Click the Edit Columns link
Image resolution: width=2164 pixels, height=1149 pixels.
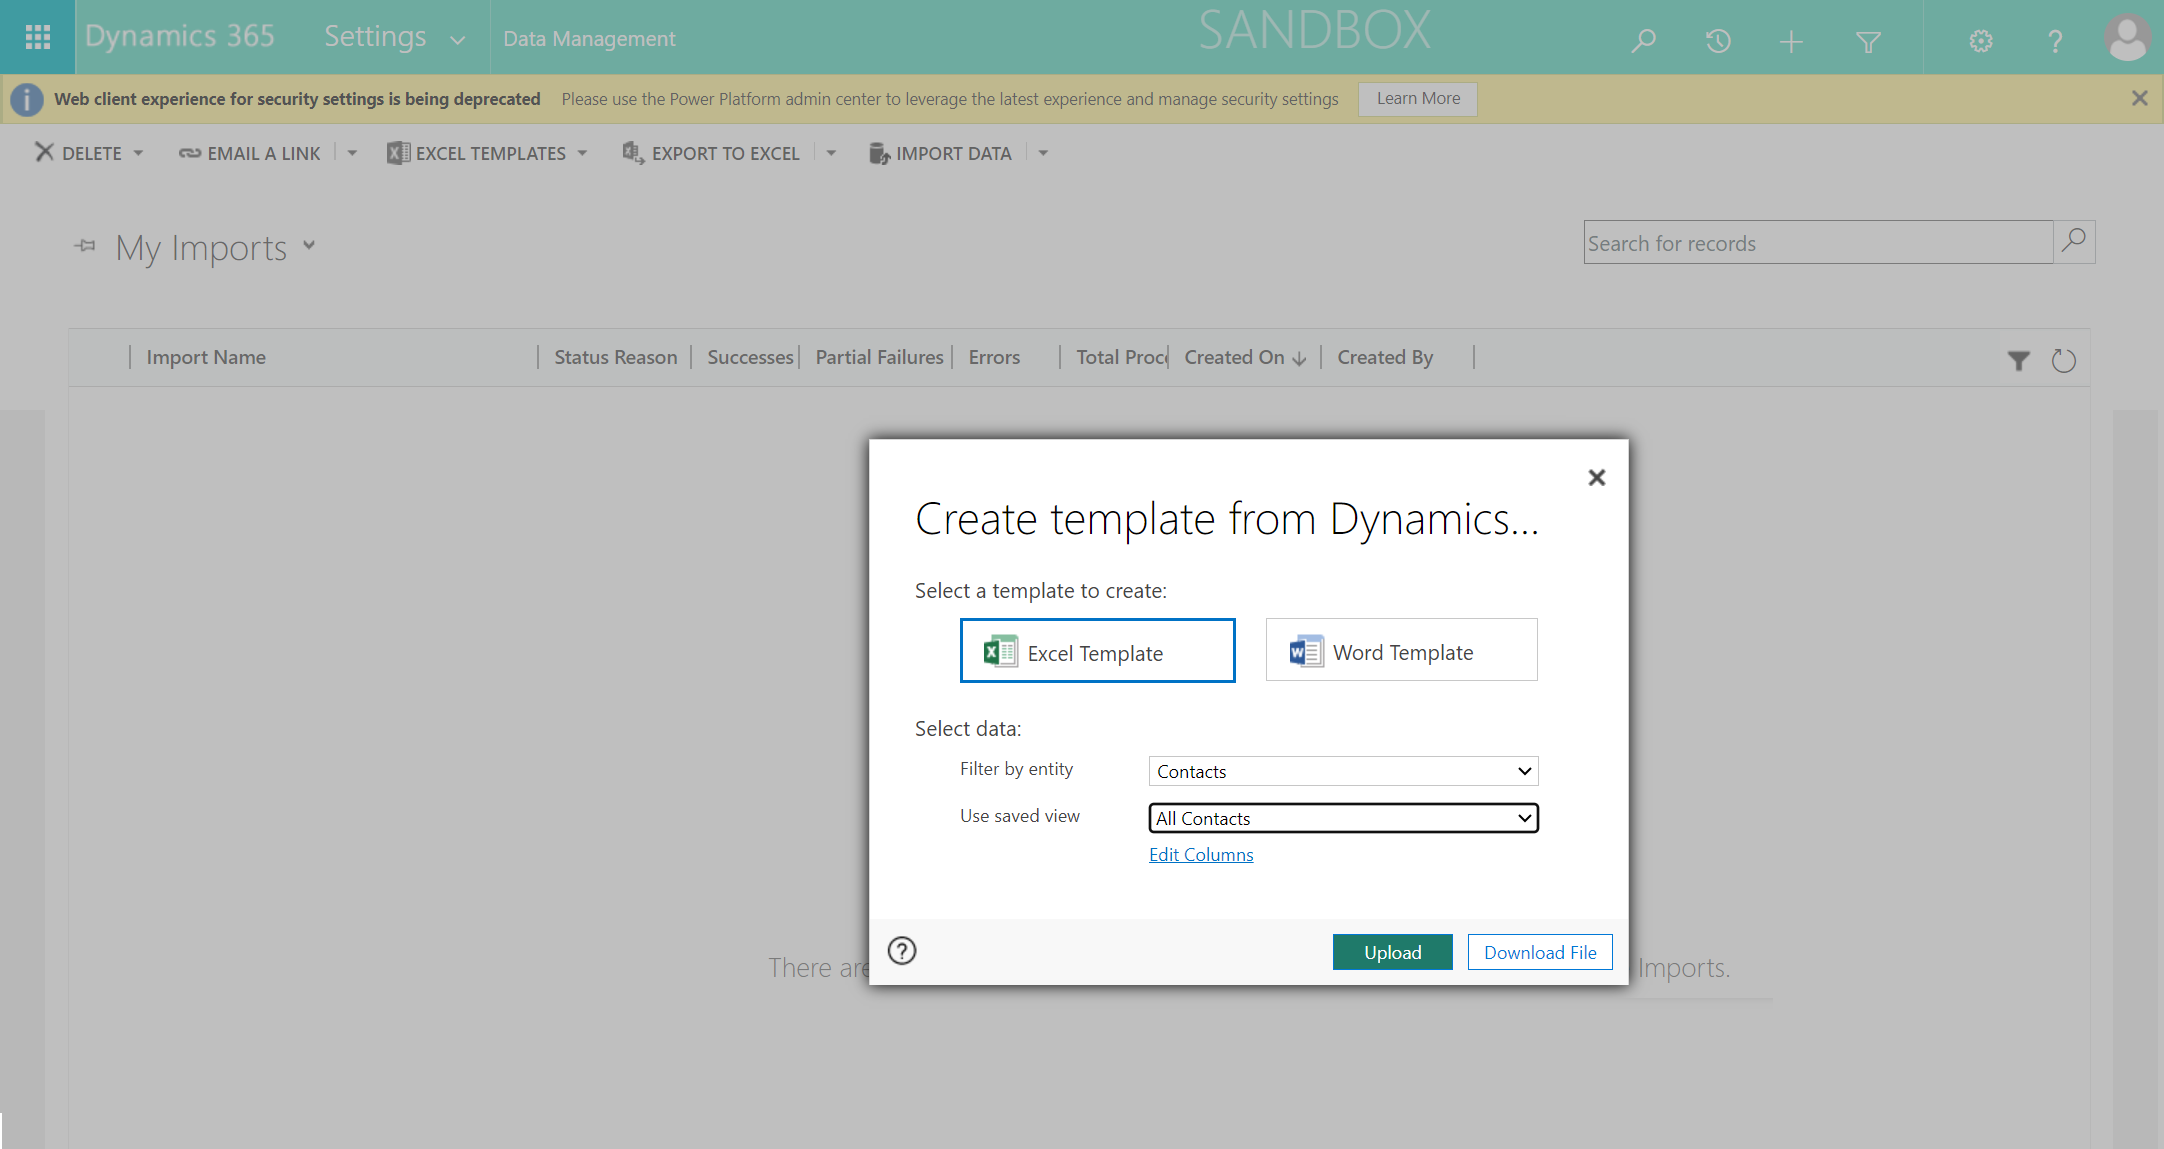pos(1200,855)
